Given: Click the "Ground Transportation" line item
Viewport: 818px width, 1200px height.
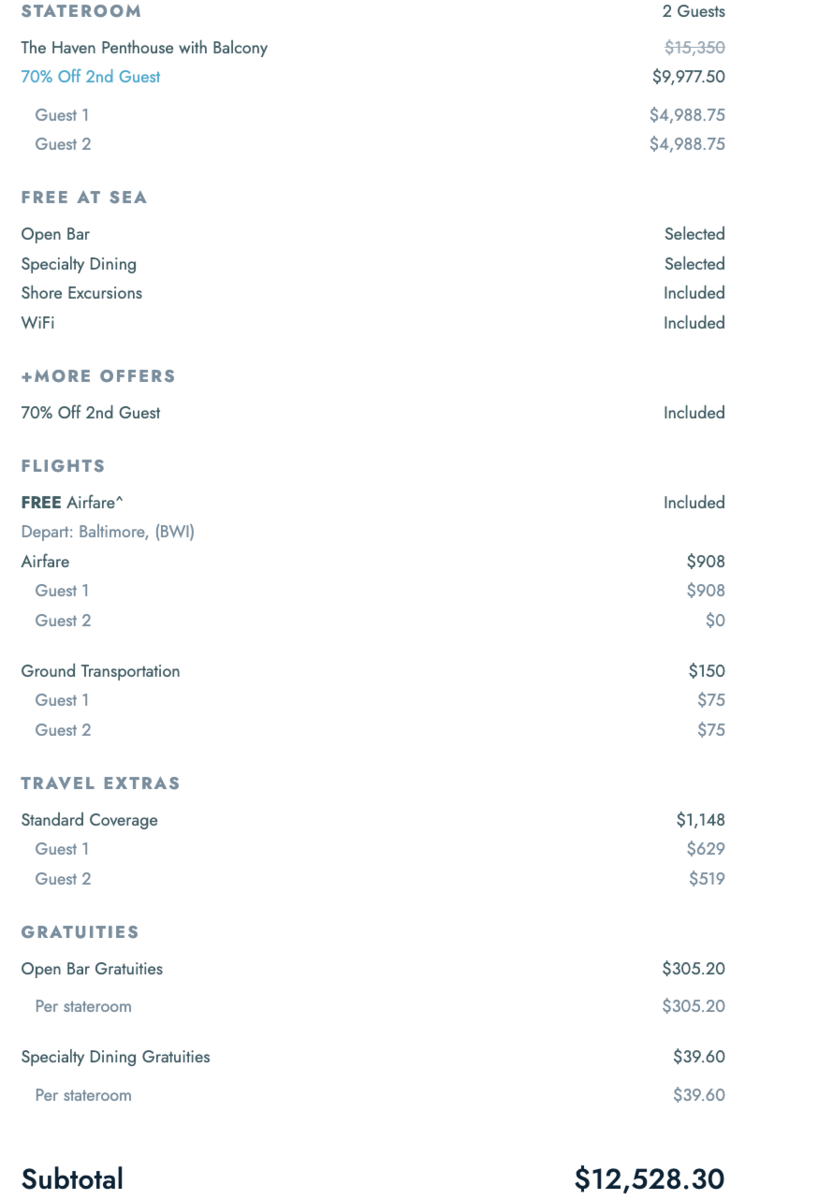Looking at the screenshot, I should point(100,671).
